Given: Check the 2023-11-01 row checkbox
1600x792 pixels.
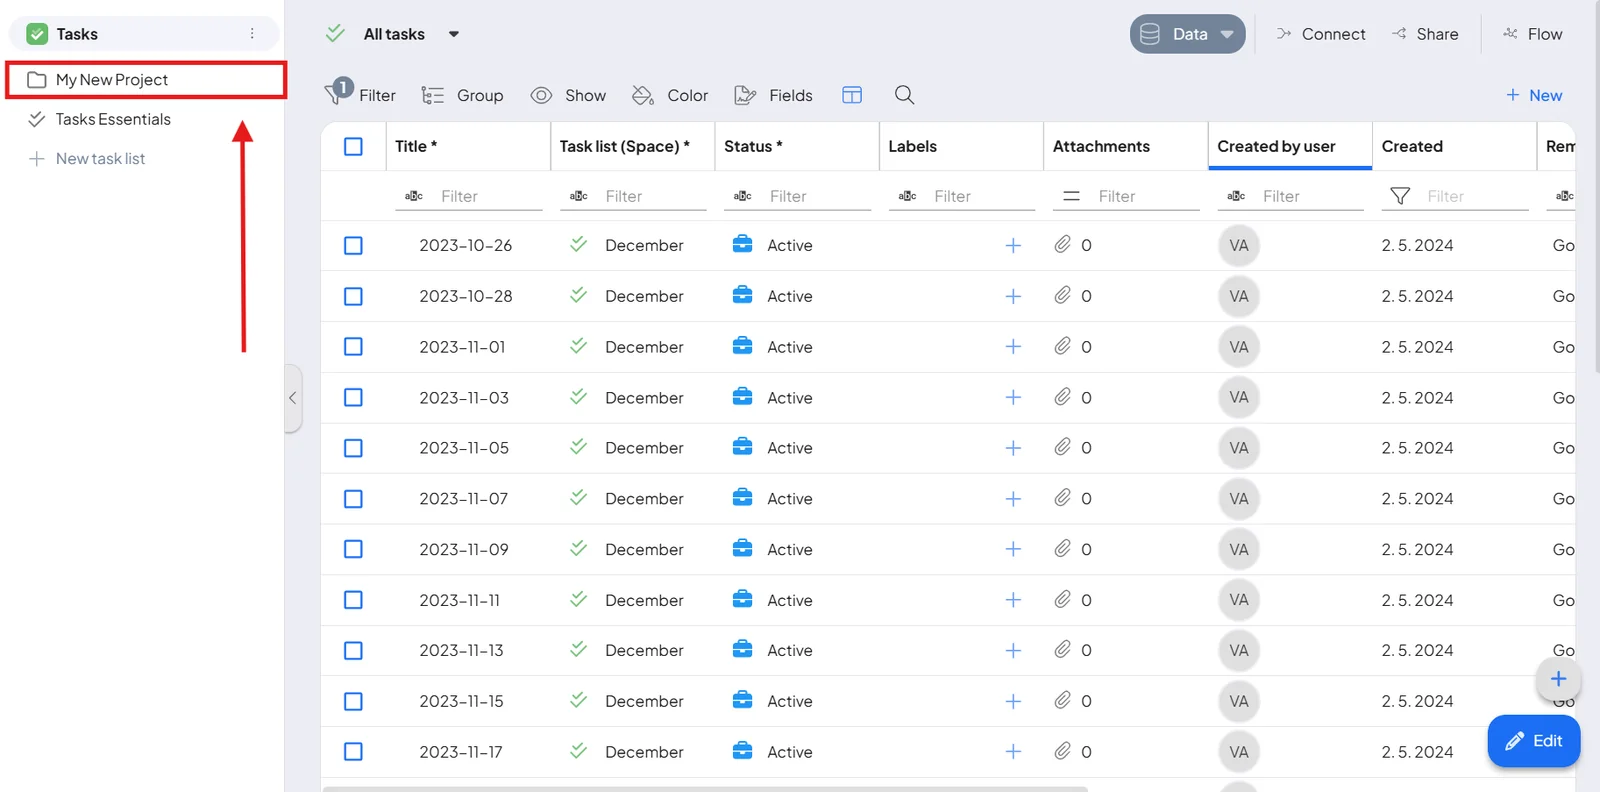Looking at the screenshot, I should [x=353, y=346].
